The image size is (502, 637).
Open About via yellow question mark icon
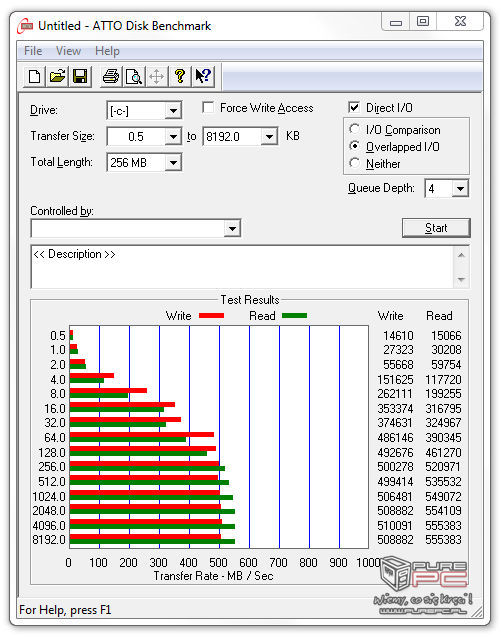click(180, 76)
